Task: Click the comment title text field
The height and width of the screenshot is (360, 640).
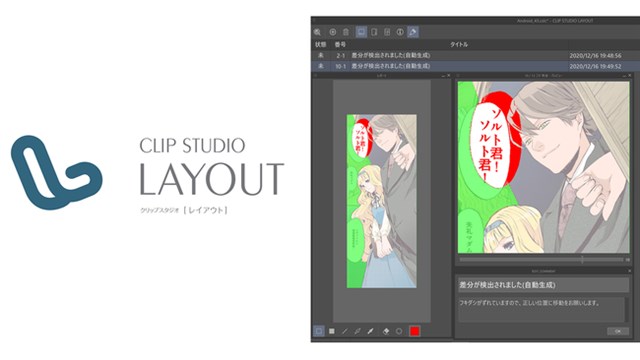Action: pos(543,284)
